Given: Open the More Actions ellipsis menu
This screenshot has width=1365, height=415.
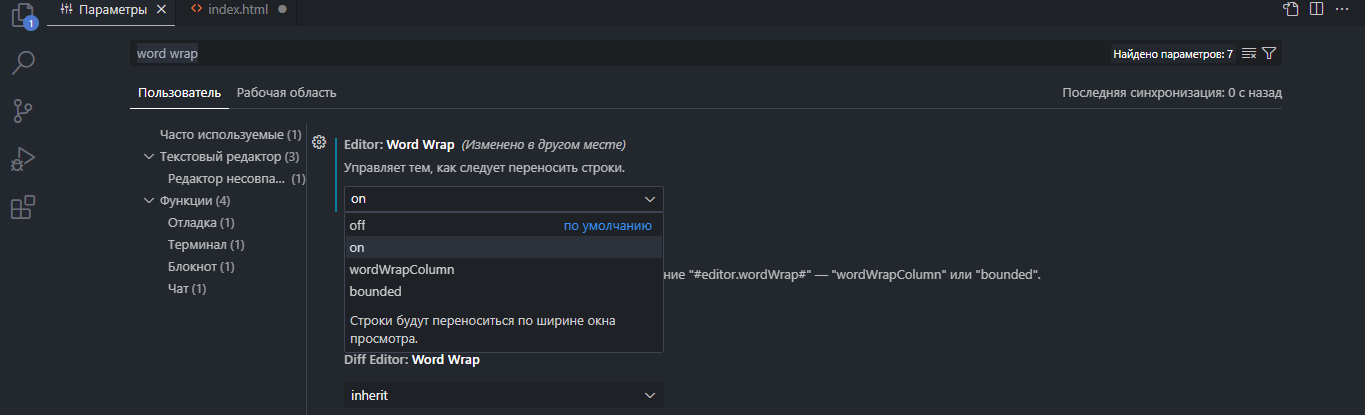Looking at the screenshot, I should point(1342,9).
